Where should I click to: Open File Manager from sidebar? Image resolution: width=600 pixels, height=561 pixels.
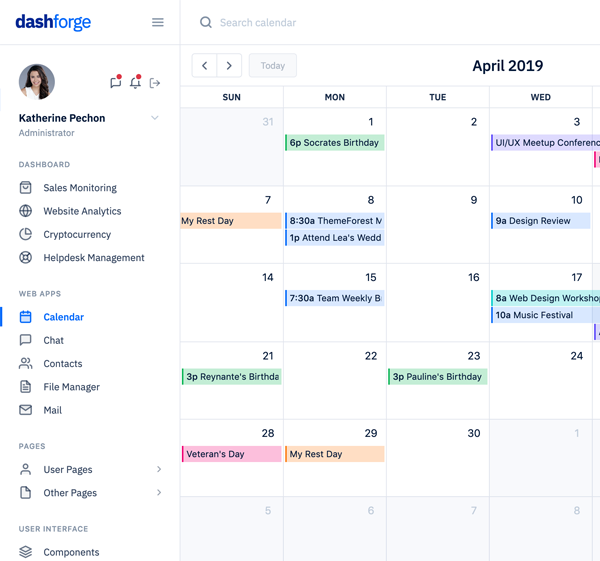(x=71, y=387)
